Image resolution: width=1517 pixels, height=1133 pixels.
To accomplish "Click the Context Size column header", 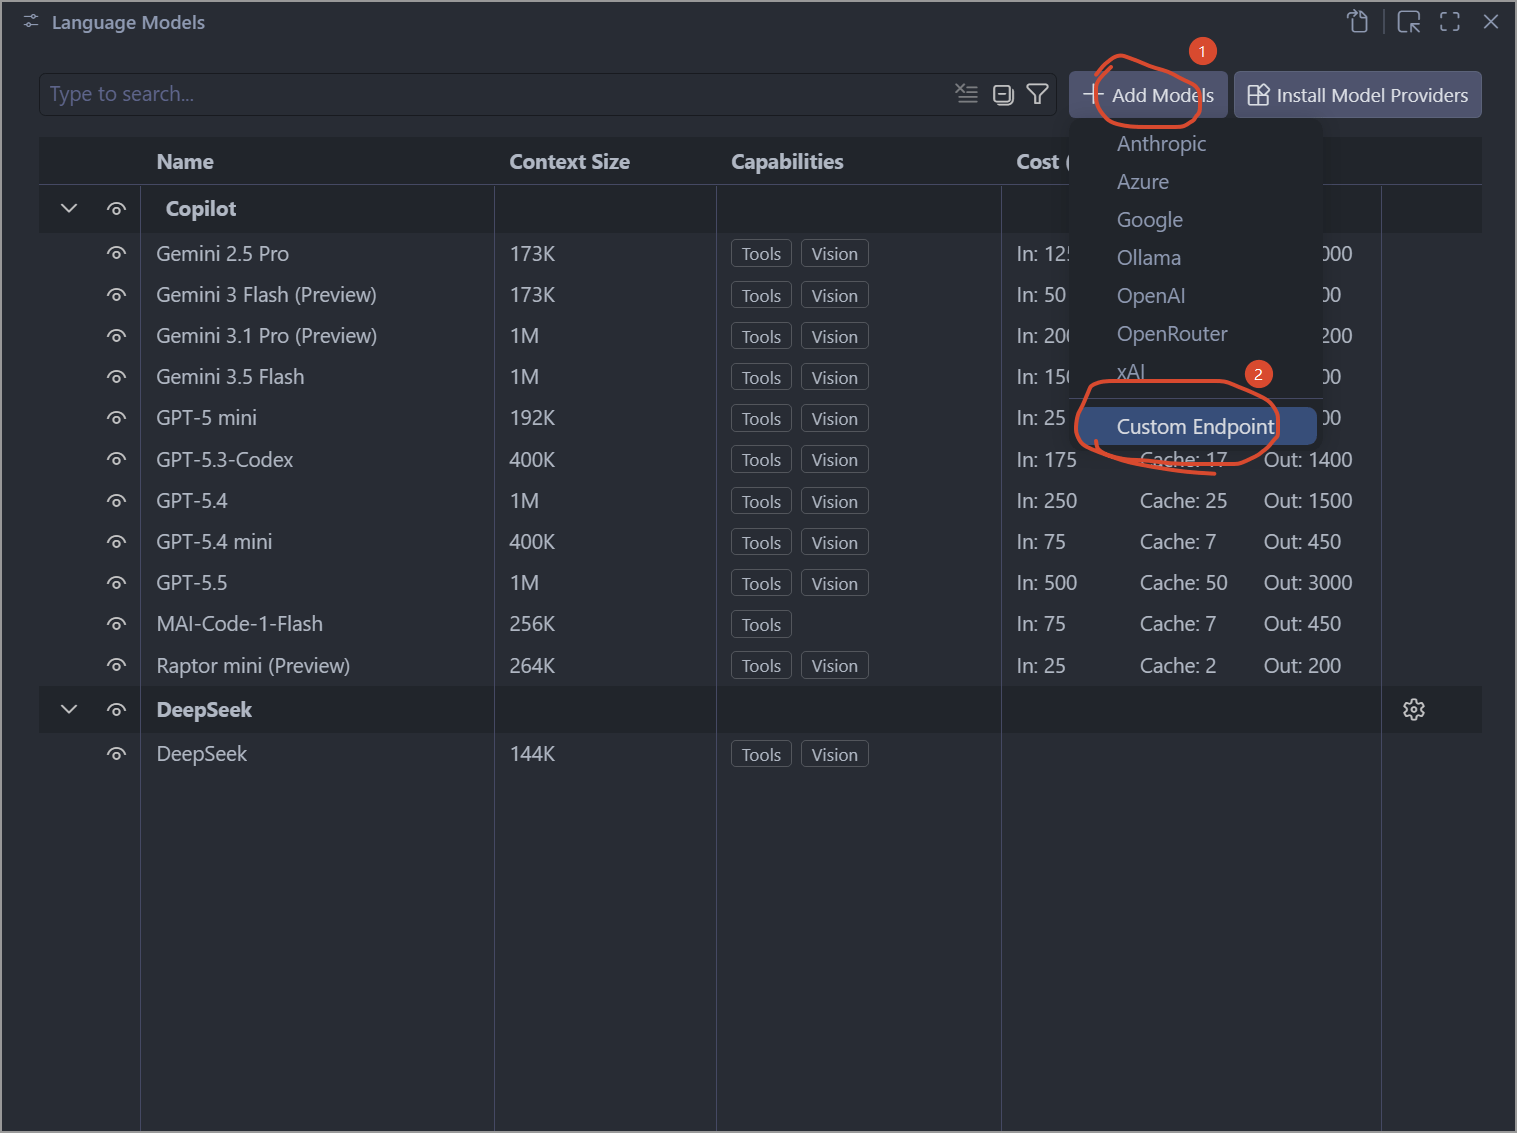I will 570,162.
